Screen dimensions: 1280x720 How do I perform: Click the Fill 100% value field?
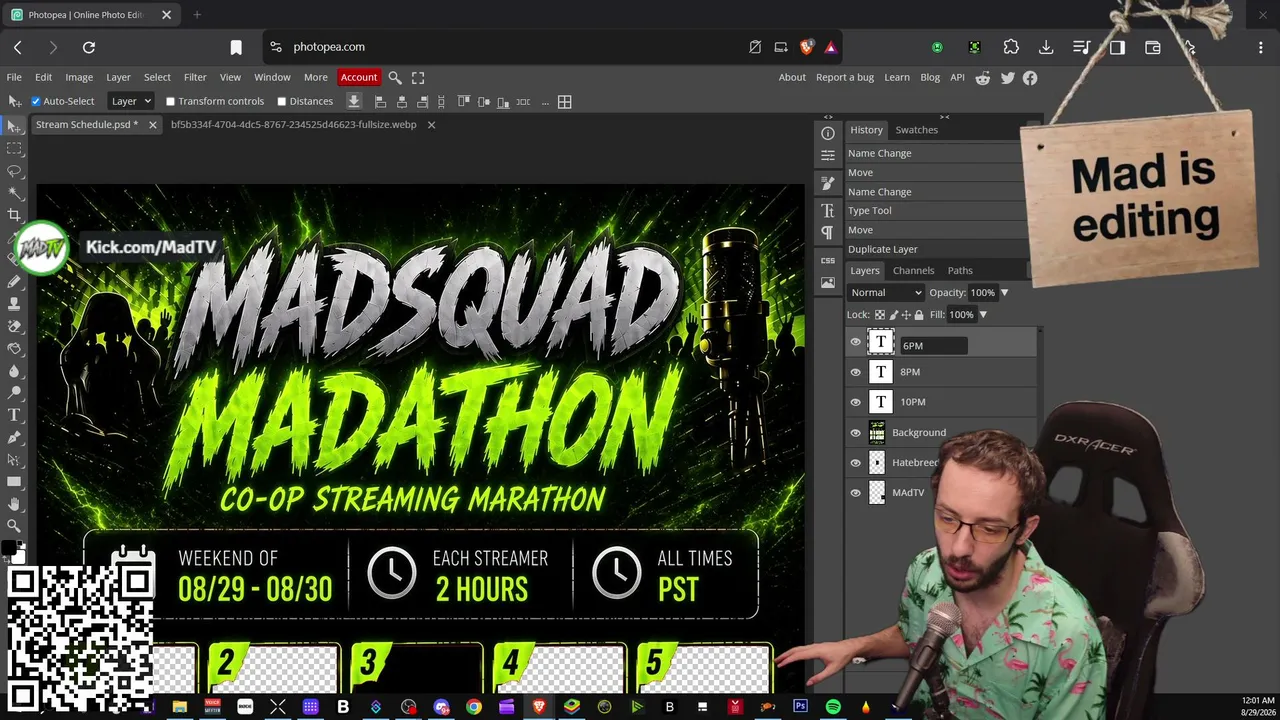click(961, 315)
